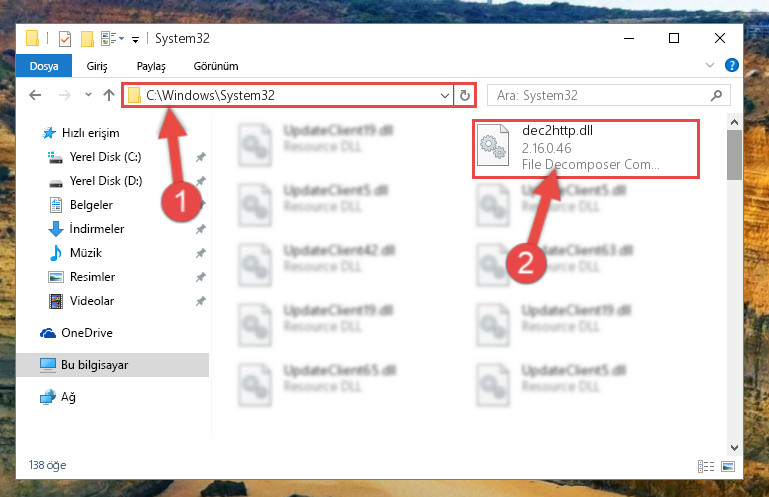Toggle the pin beside Müzik
Image resolution: width=769 pixels, height=497 pixels.
tap(201, 253)
